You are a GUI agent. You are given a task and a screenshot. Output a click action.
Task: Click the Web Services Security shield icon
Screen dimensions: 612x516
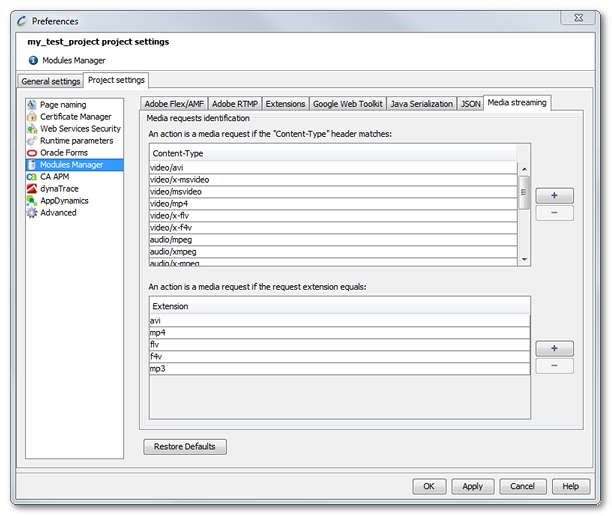[x=32, y=129]
